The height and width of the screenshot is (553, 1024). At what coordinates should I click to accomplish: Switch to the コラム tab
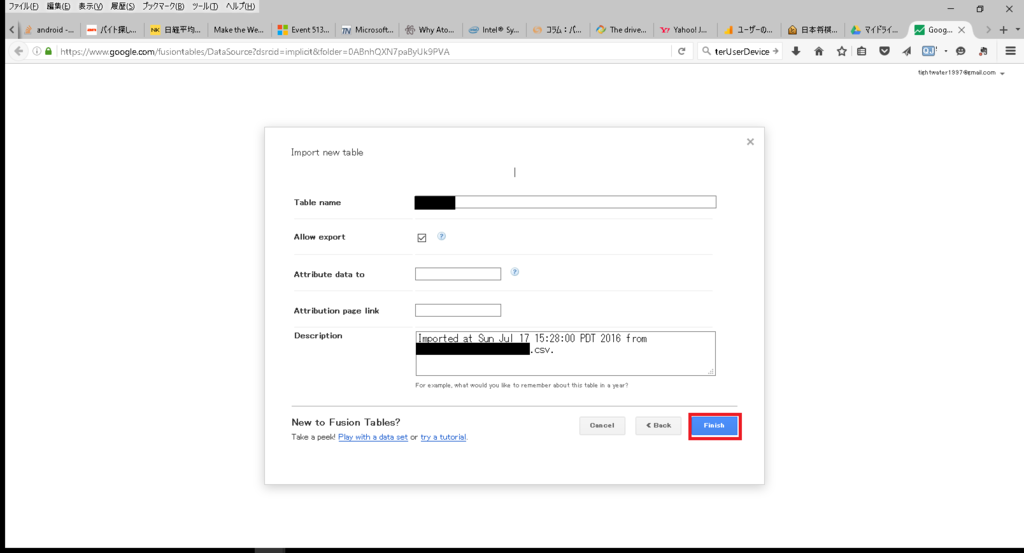click(x=557, y=30)
